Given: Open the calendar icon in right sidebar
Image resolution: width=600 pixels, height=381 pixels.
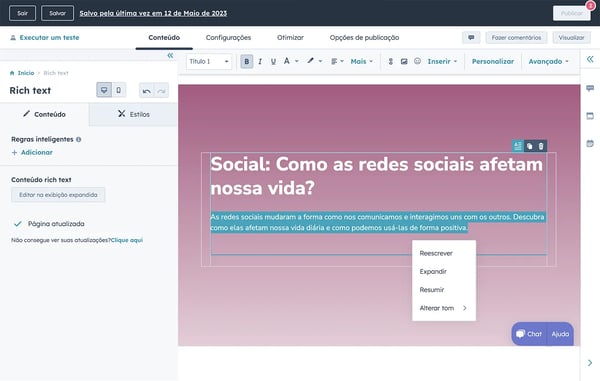Looking at the screenshot, I should [590, 143].
